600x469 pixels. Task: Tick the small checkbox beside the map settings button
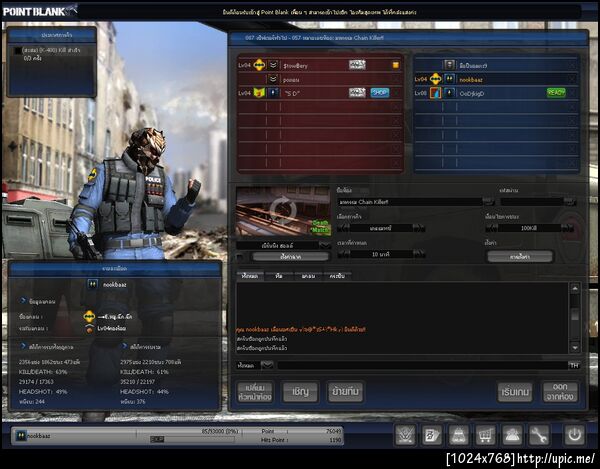[240, 257]
